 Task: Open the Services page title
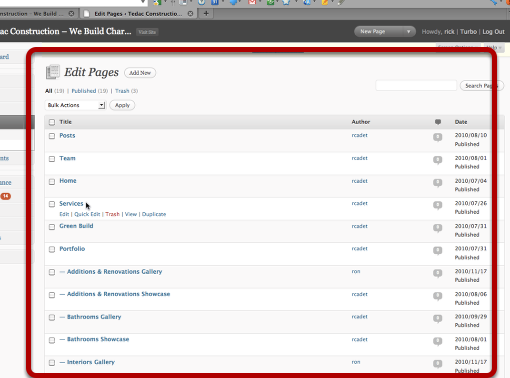(71, 203)
